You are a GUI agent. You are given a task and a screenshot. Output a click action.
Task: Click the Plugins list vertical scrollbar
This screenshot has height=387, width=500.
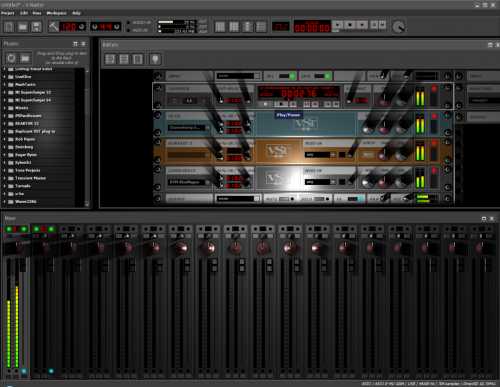pyautogui.click(x=87, y=137)
